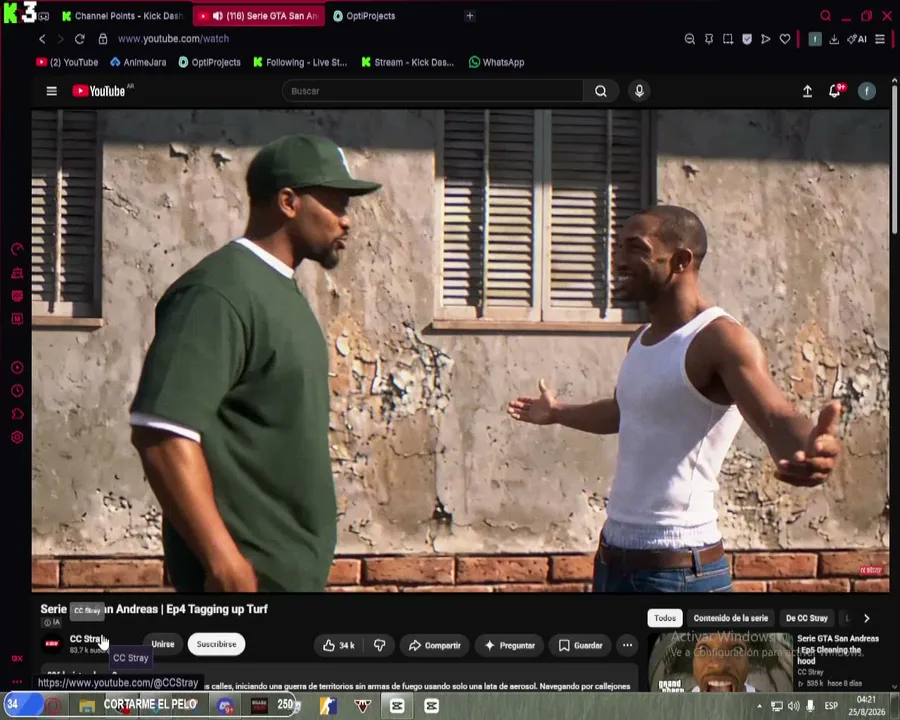This screenshot has height=720, width=900.
Task: Select the Serie GTA San Andreas tab
Action: [x=259, y=16]
